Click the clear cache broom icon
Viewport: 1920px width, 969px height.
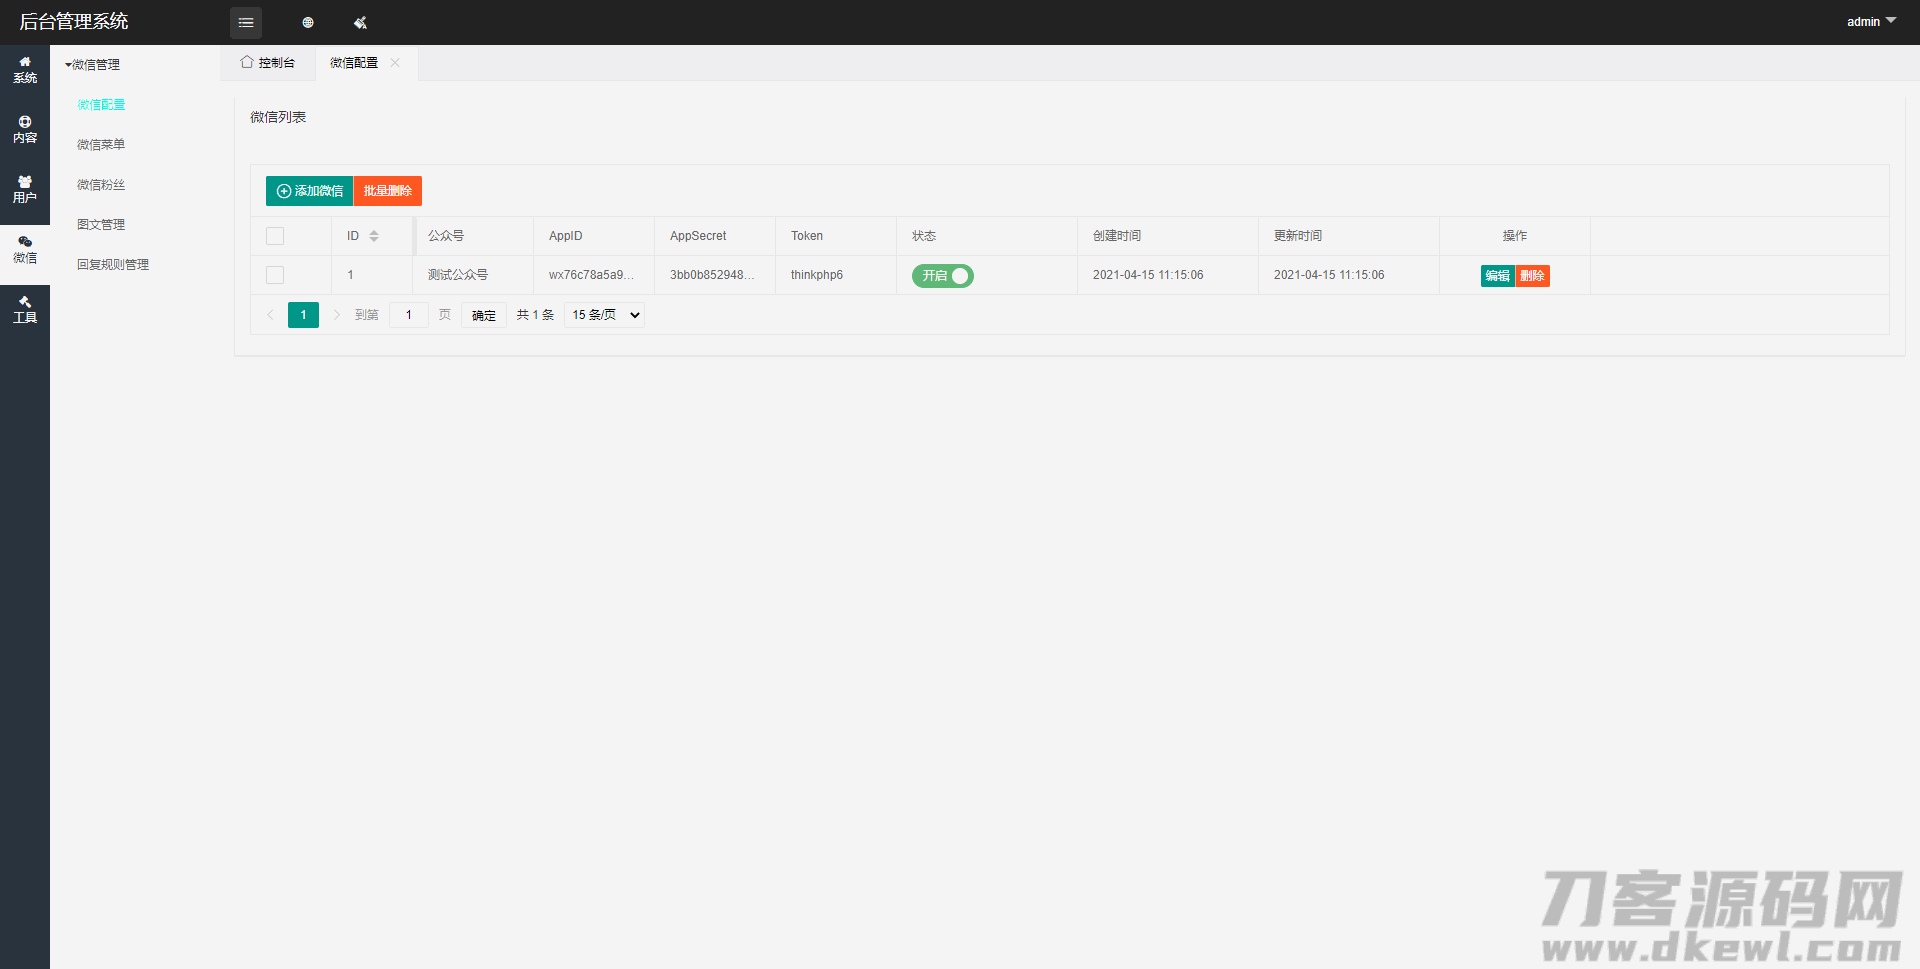click(x=360, y=22)
